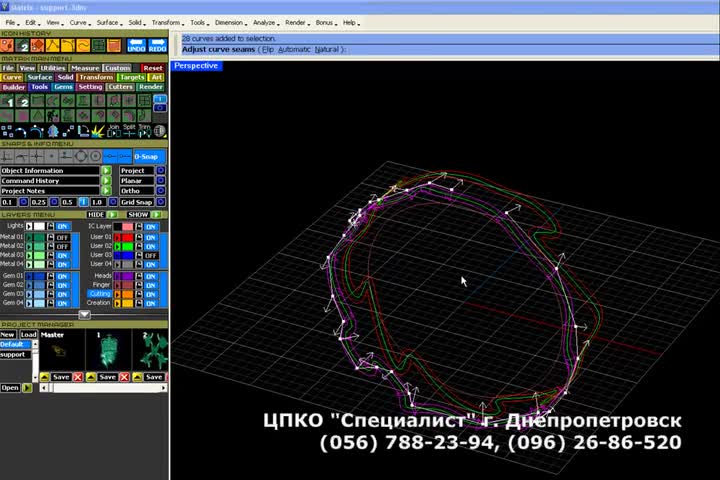Click the REDO arrow icon

(x=157, y=45)
